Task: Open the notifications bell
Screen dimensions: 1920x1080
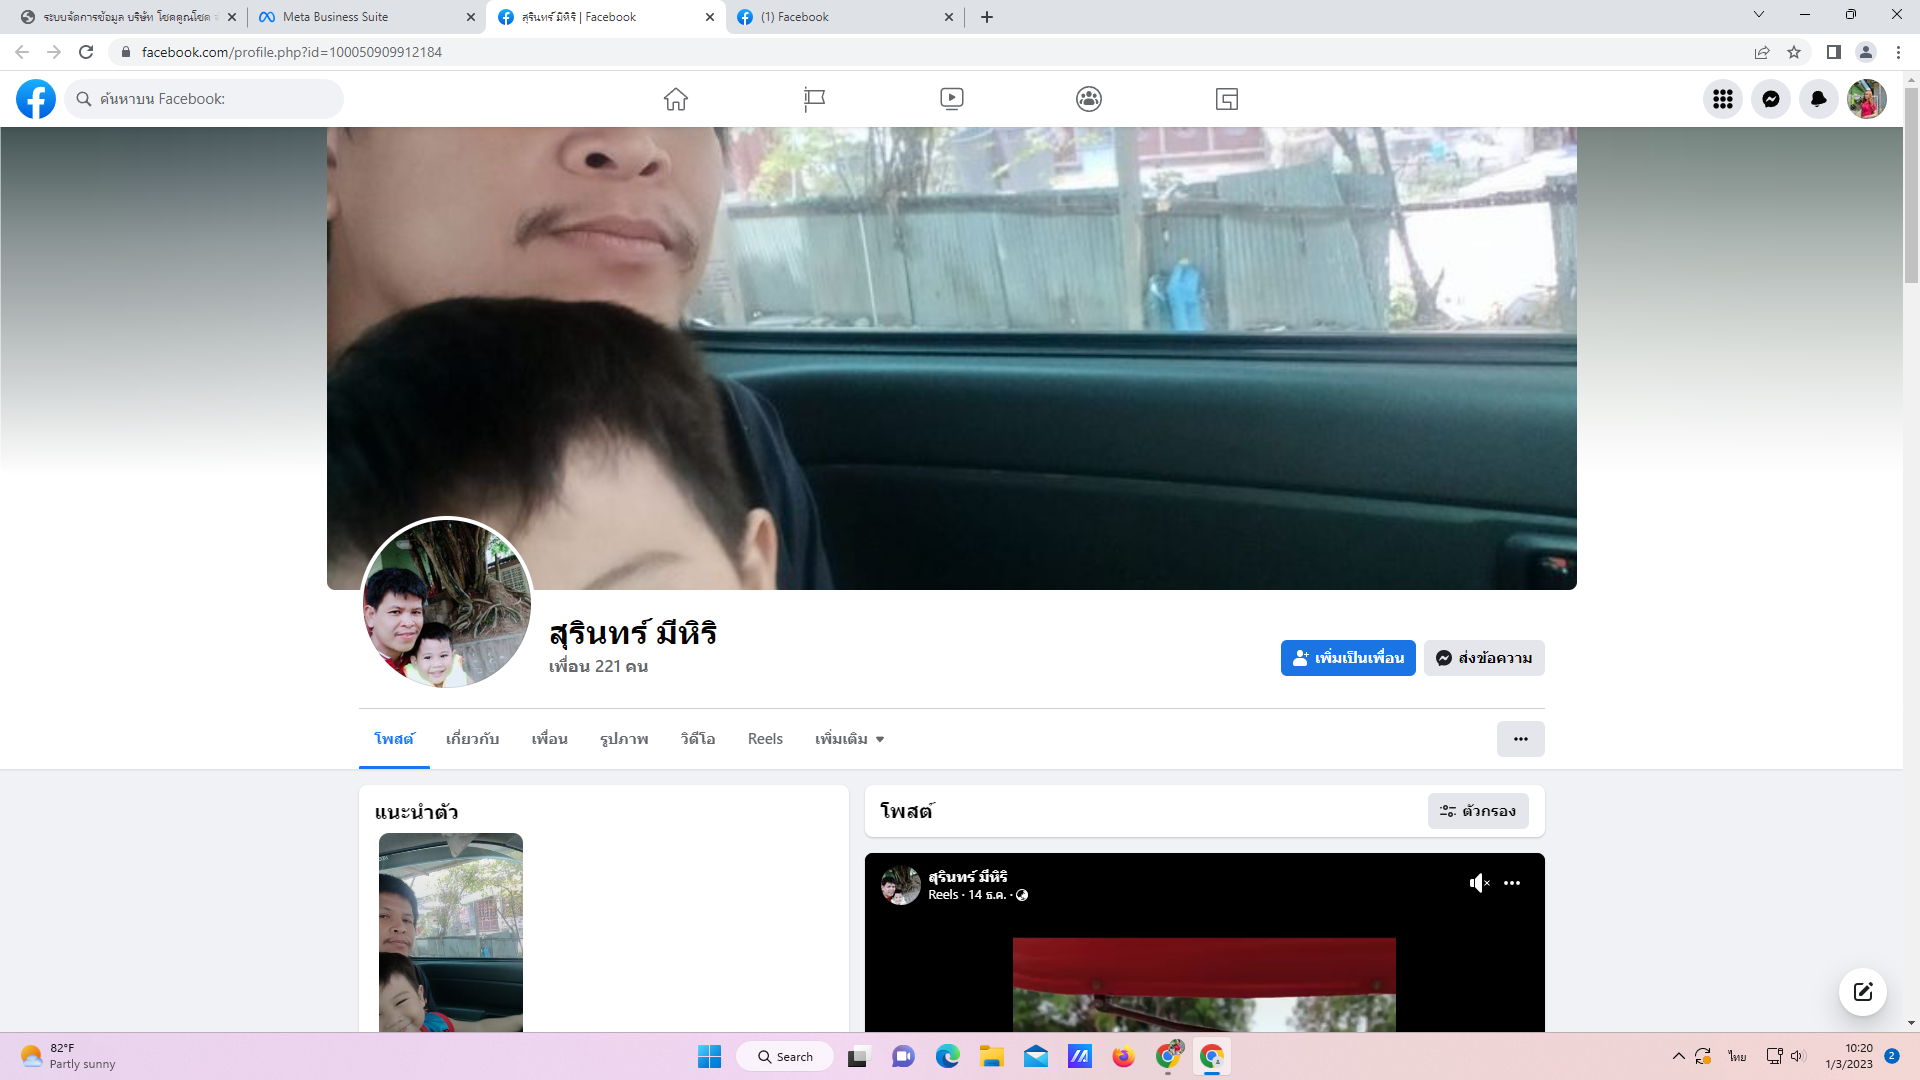Action: tap(1818, 99)
